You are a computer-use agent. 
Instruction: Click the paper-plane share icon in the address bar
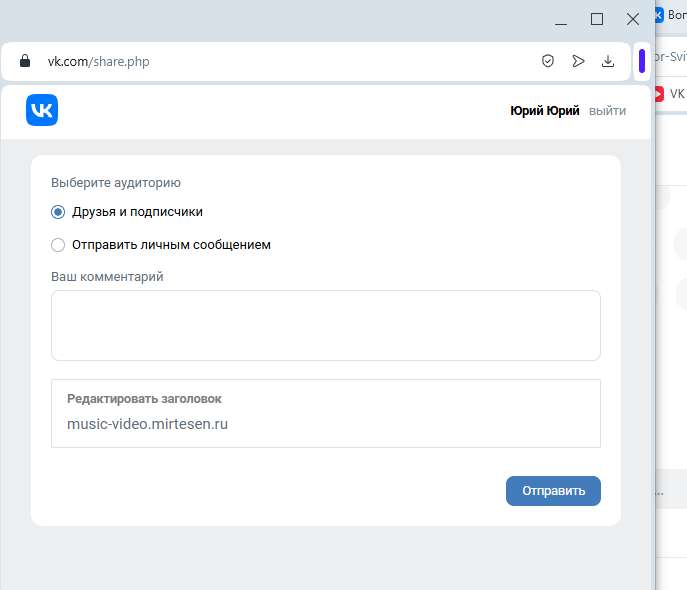(577, 61)
